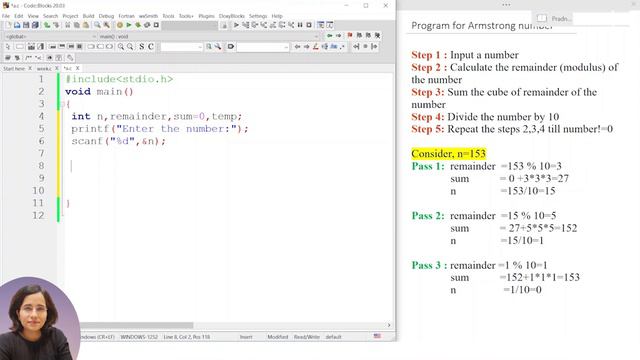
Task: Open the build target dropdown
Action: pos(189,25)
